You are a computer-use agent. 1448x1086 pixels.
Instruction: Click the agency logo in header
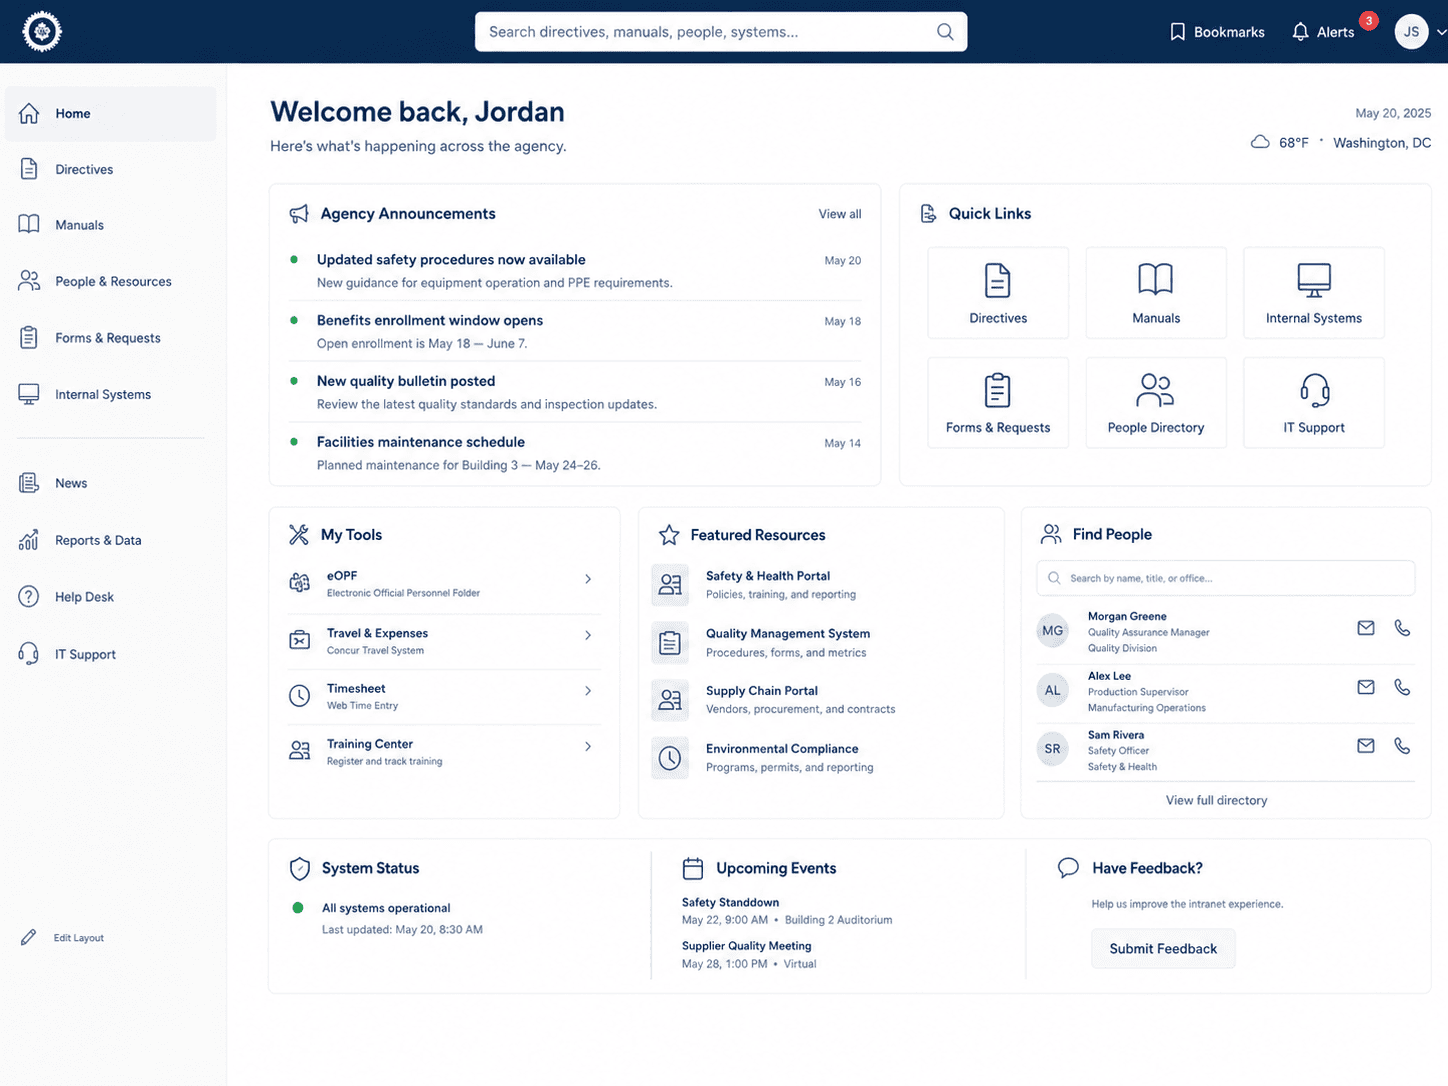(x=42, y=32)
